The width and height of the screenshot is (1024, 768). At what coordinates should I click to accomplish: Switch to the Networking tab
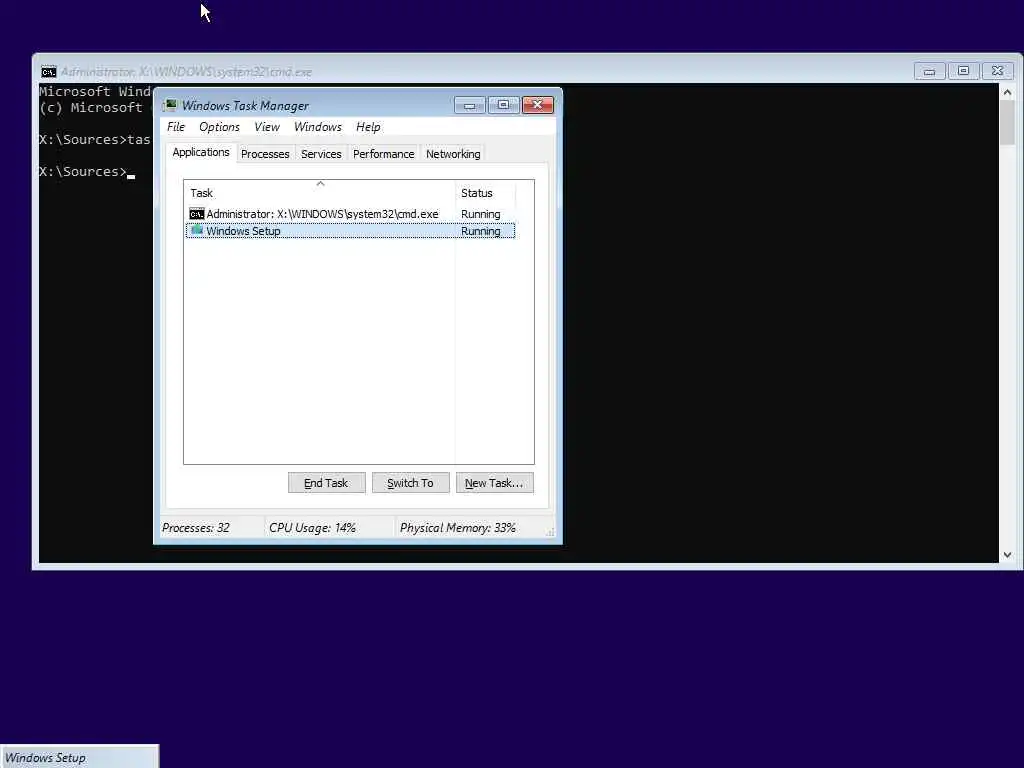pos(453,154)
